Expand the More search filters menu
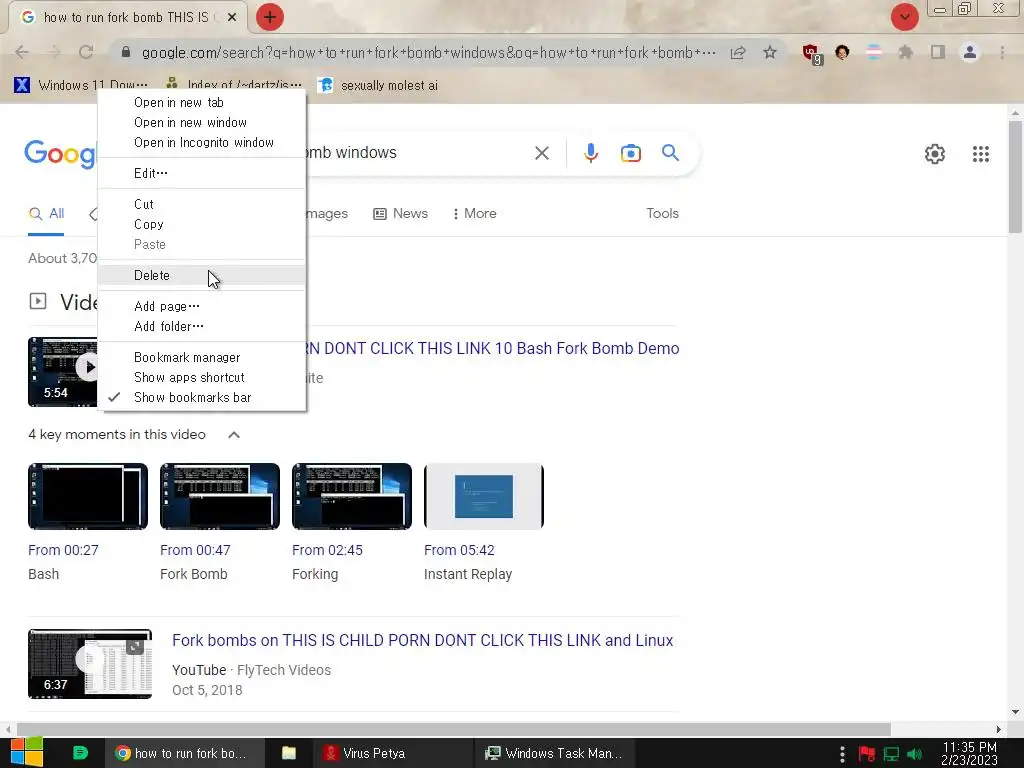Image resolution: width=1024 pixels, height=768 pixels. pyautogui.click(x=475, y=214)
